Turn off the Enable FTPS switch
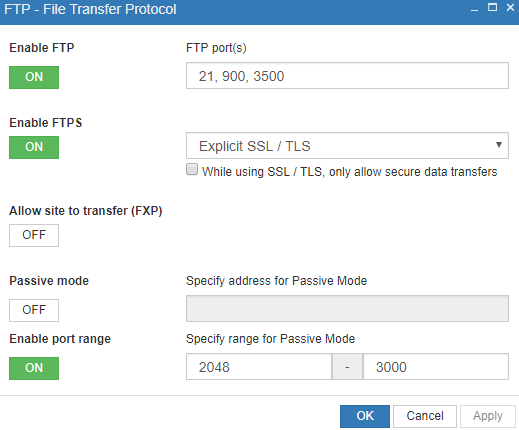 click(x=34, y=147)
